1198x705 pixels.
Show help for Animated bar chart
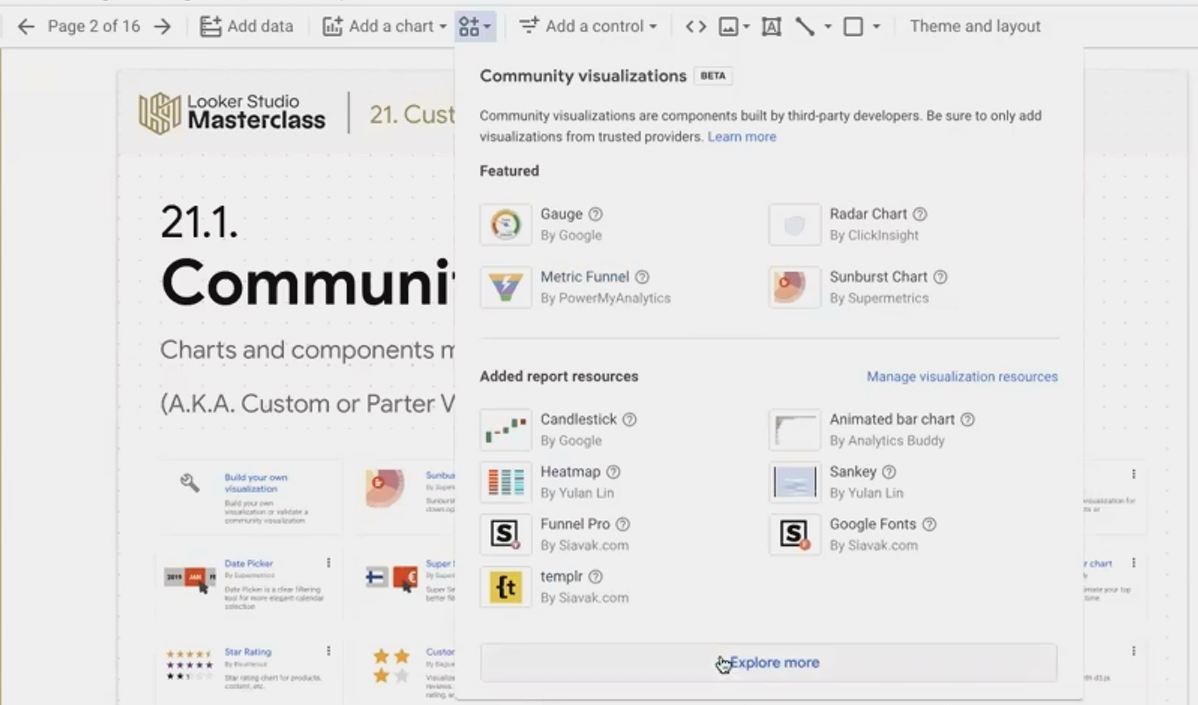tap(967, 419)
